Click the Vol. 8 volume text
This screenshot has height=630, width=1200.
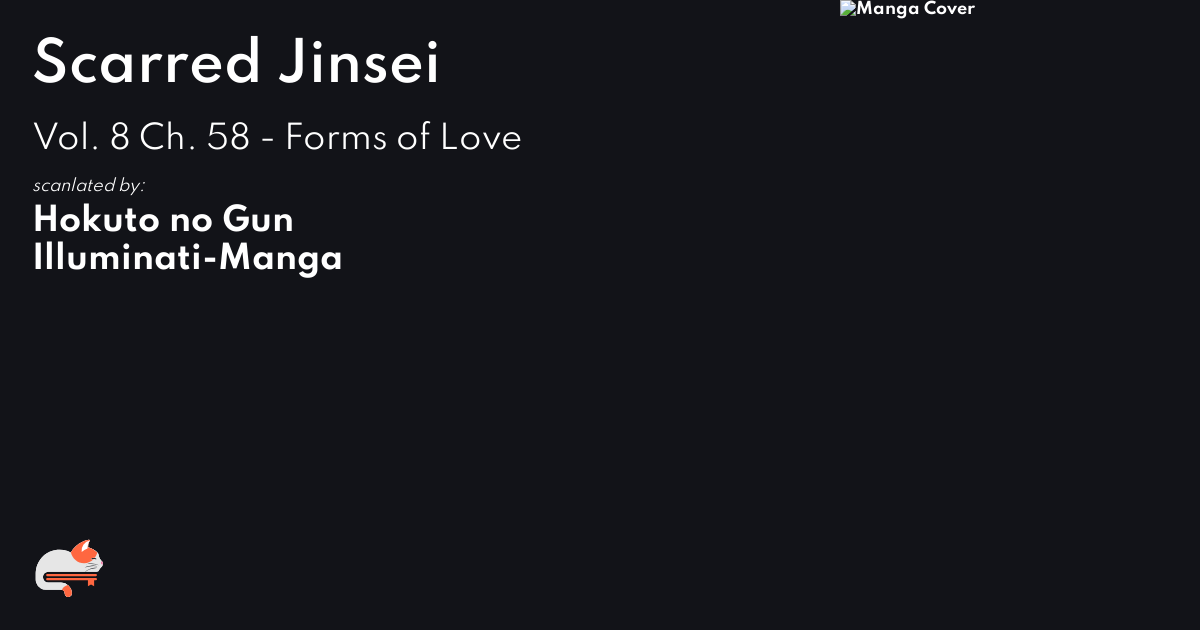click(82, 137)
